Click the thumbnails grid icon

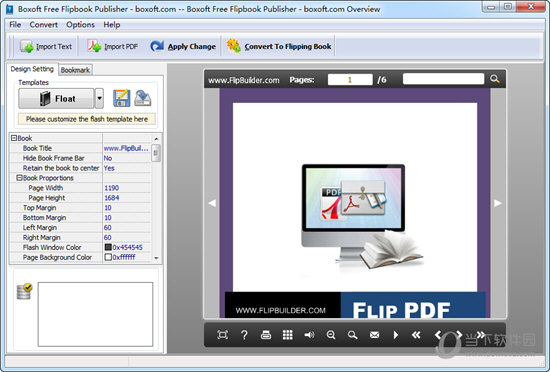point(288,335)
